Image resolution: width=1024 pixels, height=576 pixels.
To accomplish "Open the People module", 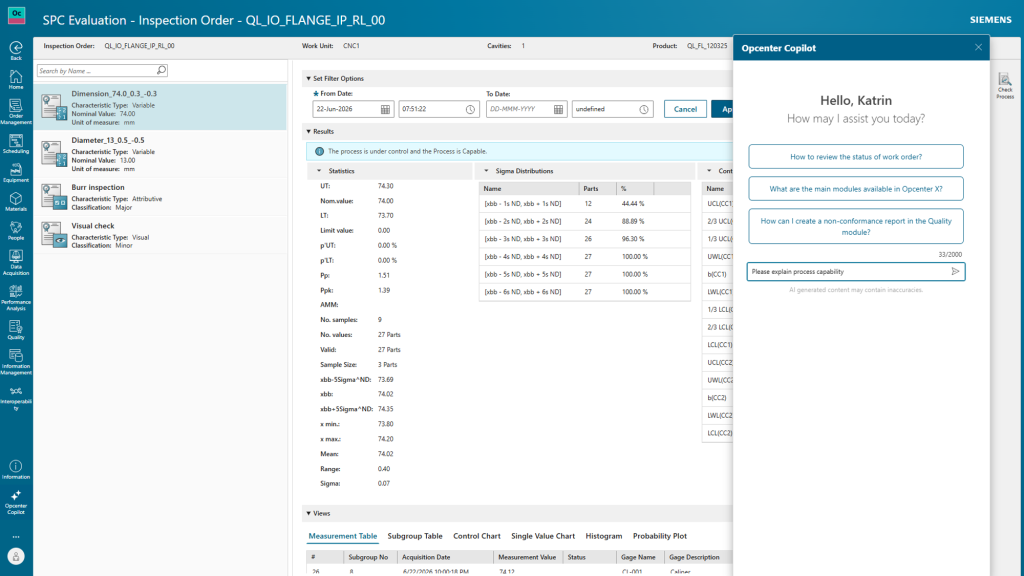I will 16,231.
